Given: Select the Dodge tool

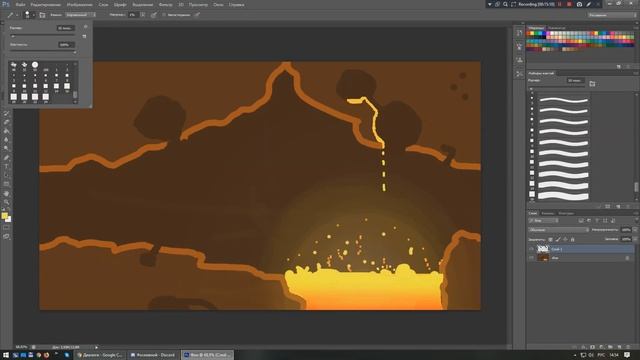Looking at the screenshot, I should tap(7, 149).
